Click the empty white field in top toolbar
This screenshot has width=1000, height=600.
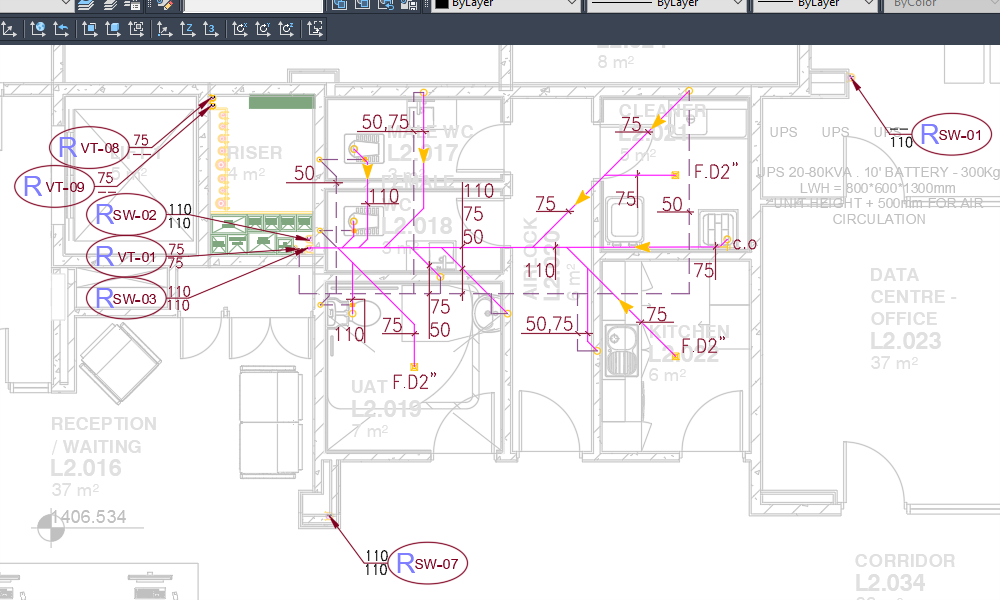[253, 5]
